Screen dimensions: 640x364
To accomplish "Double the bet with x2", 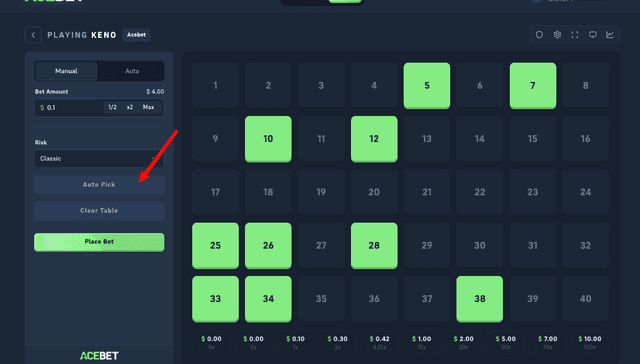I will pyautogui.click(x=130, y=107).
